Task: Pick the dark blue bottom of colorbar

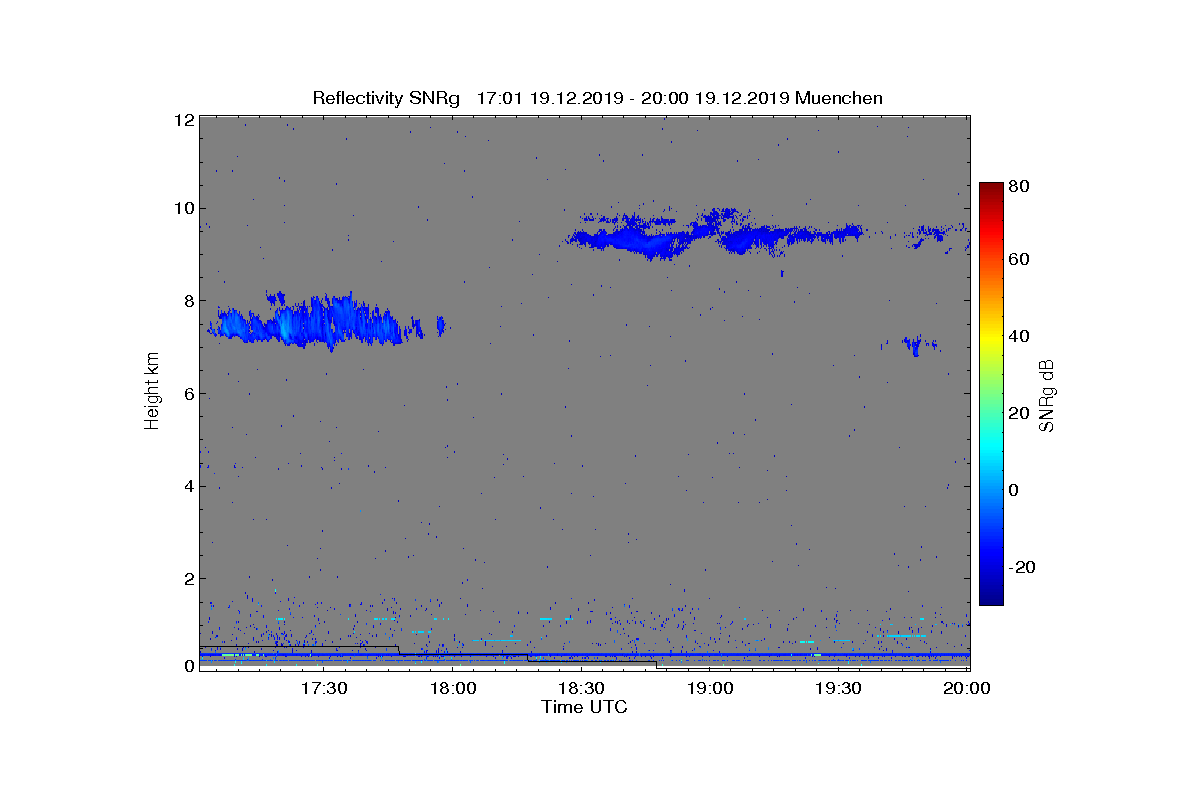Action: click(991, 597)
